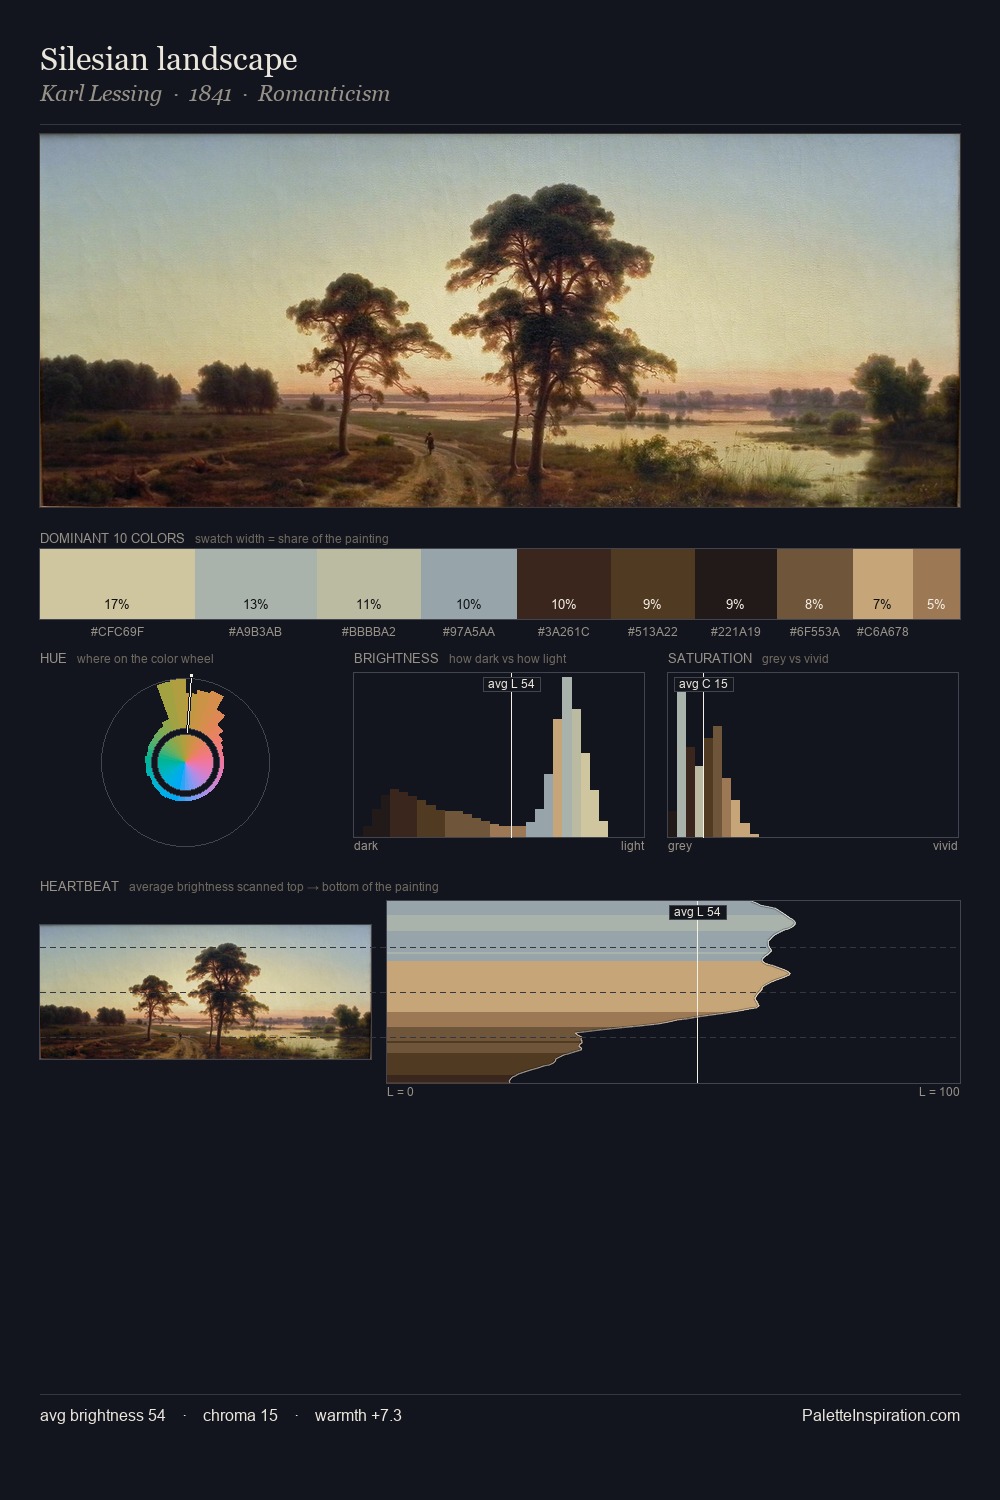Click the last swatch showing 5%

(936, 584)
